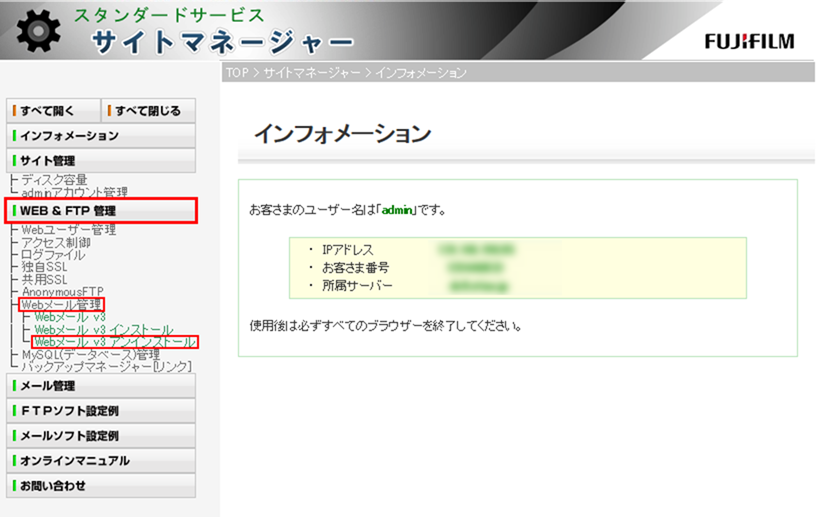This screenshot has width=820, height=517.
Task: Open the インフォメーション menu section
Action: [x=101, y=136]
